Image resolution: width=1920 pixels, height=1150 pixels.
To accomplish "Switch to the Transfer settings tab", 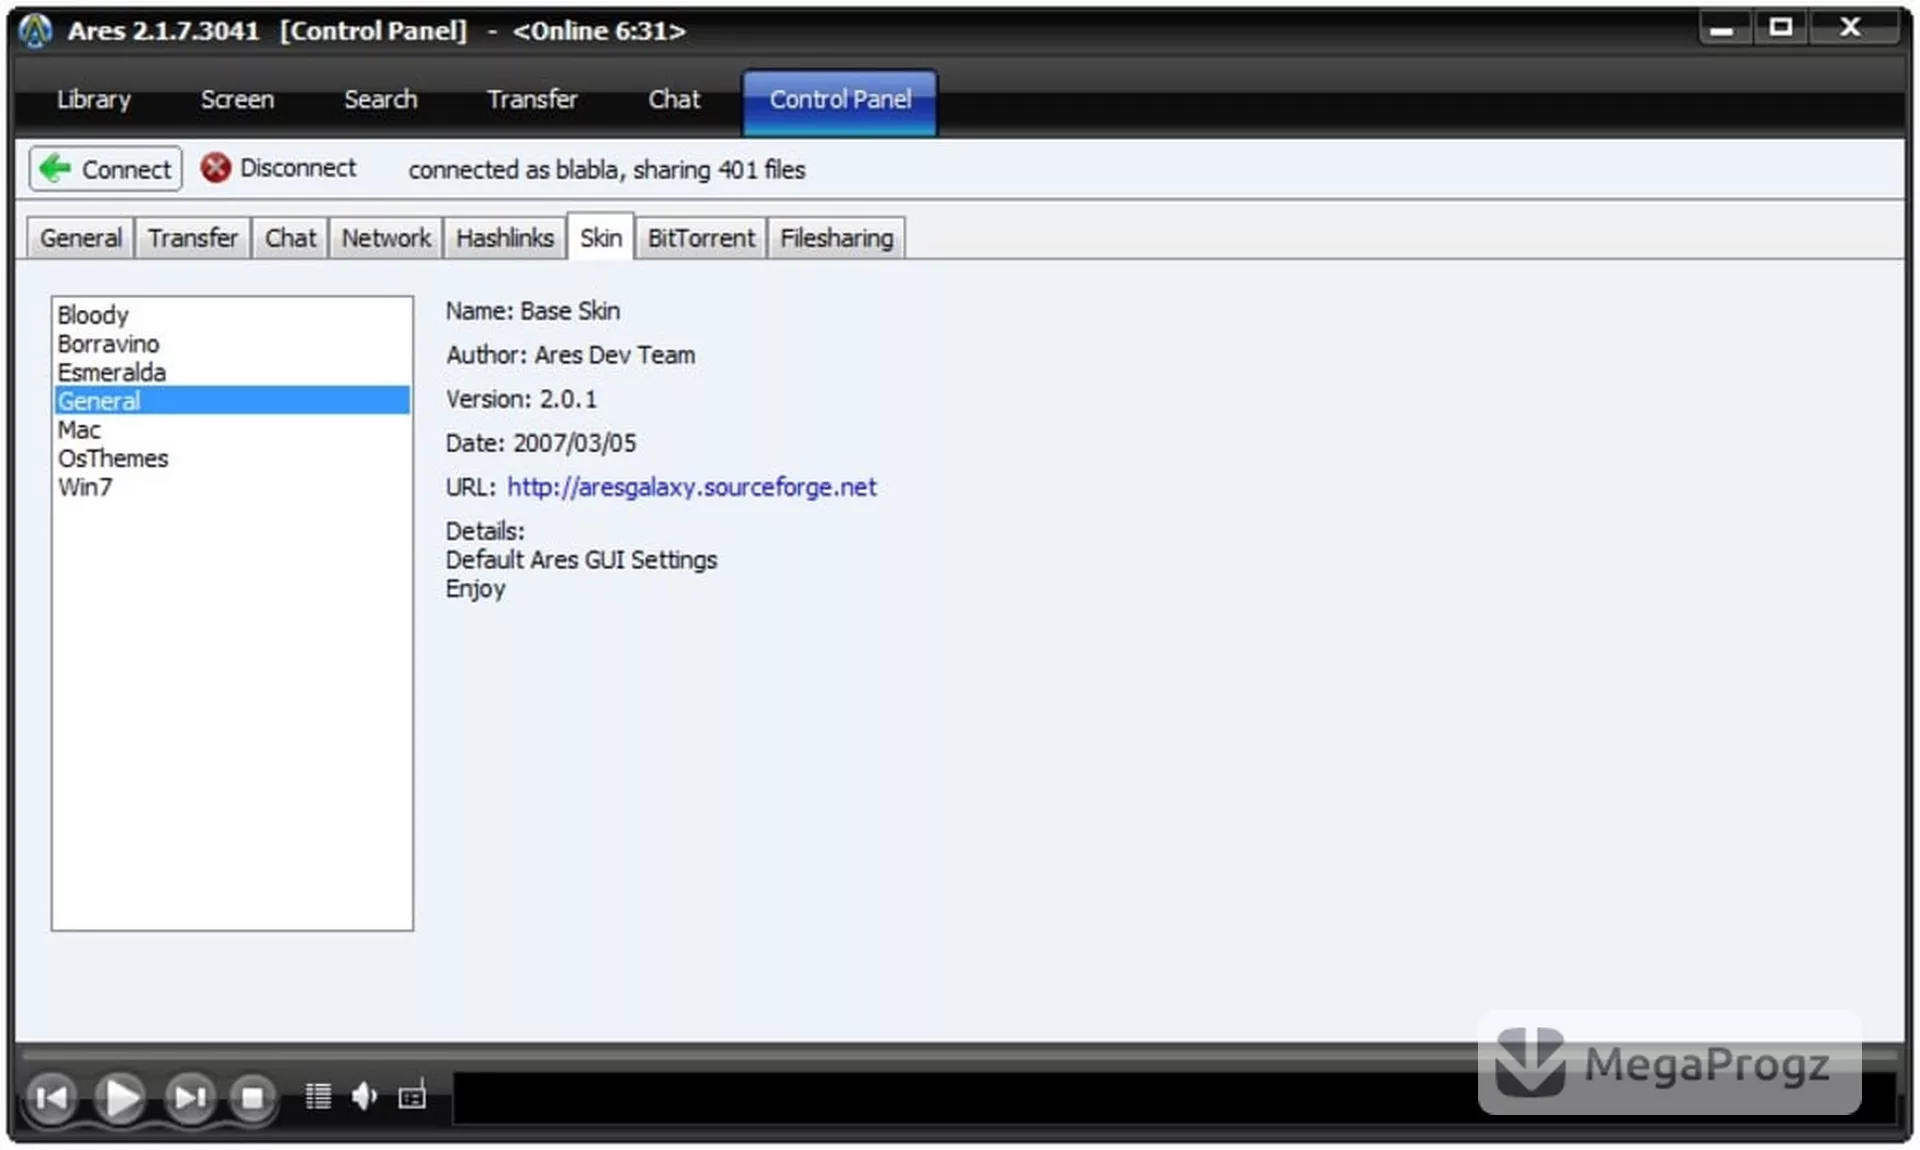I will [x=193, y=238].
